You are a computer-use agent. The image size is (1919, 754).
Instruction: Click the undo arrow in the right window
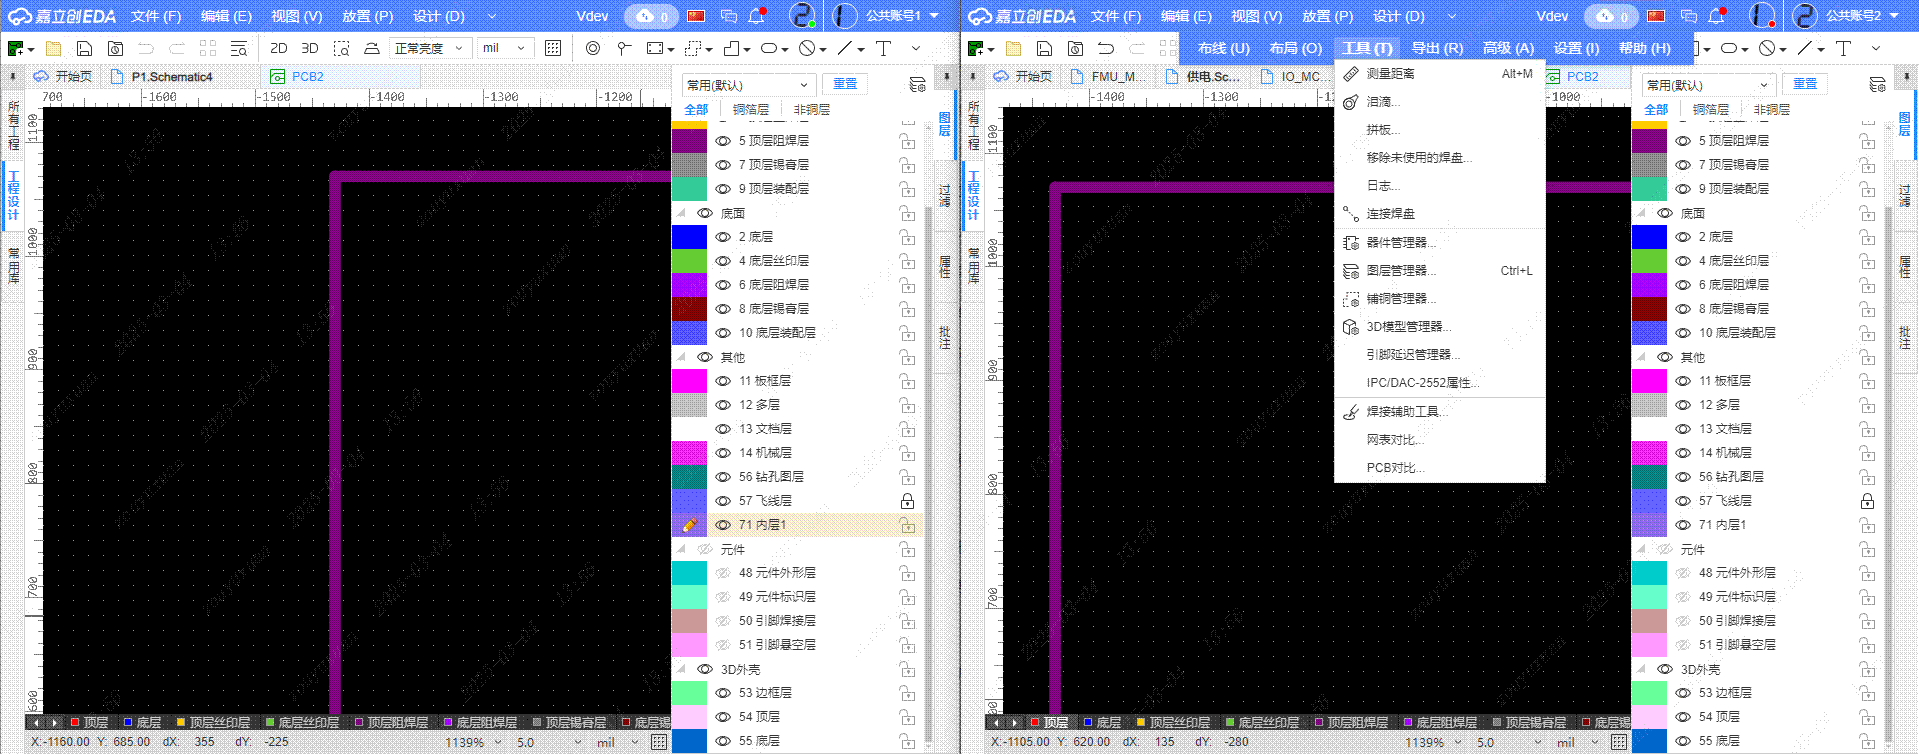[x=1105, y=48]
